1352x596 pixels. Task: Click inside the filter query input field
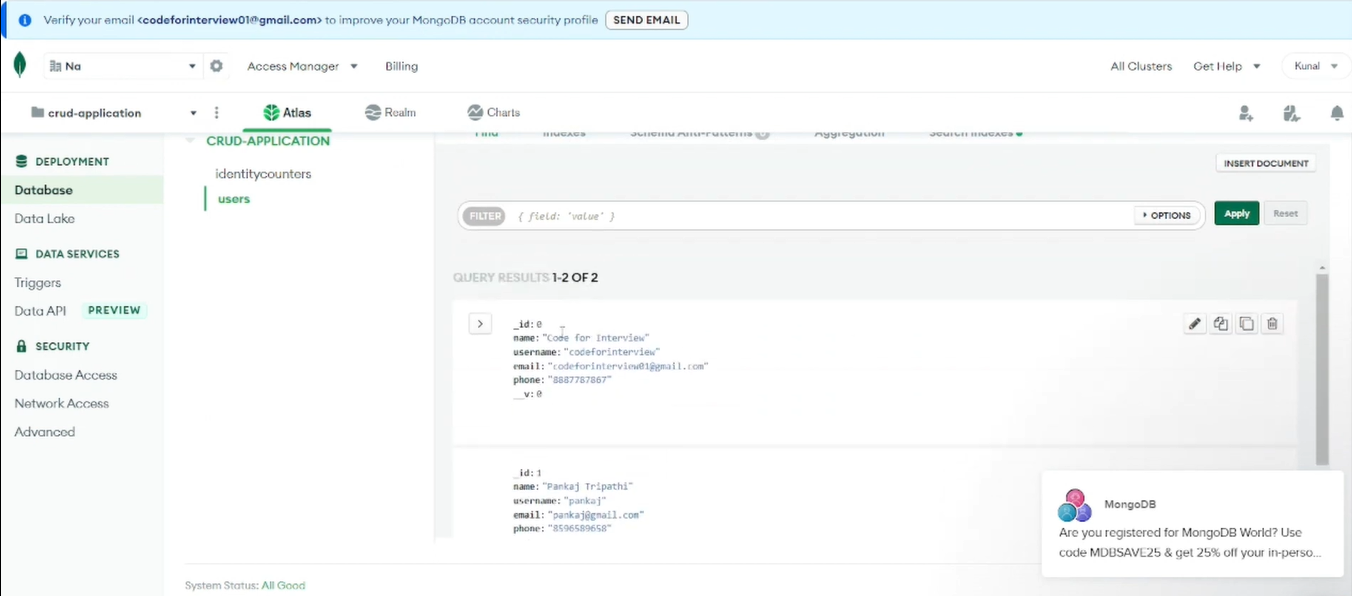[x=700, y=215]
